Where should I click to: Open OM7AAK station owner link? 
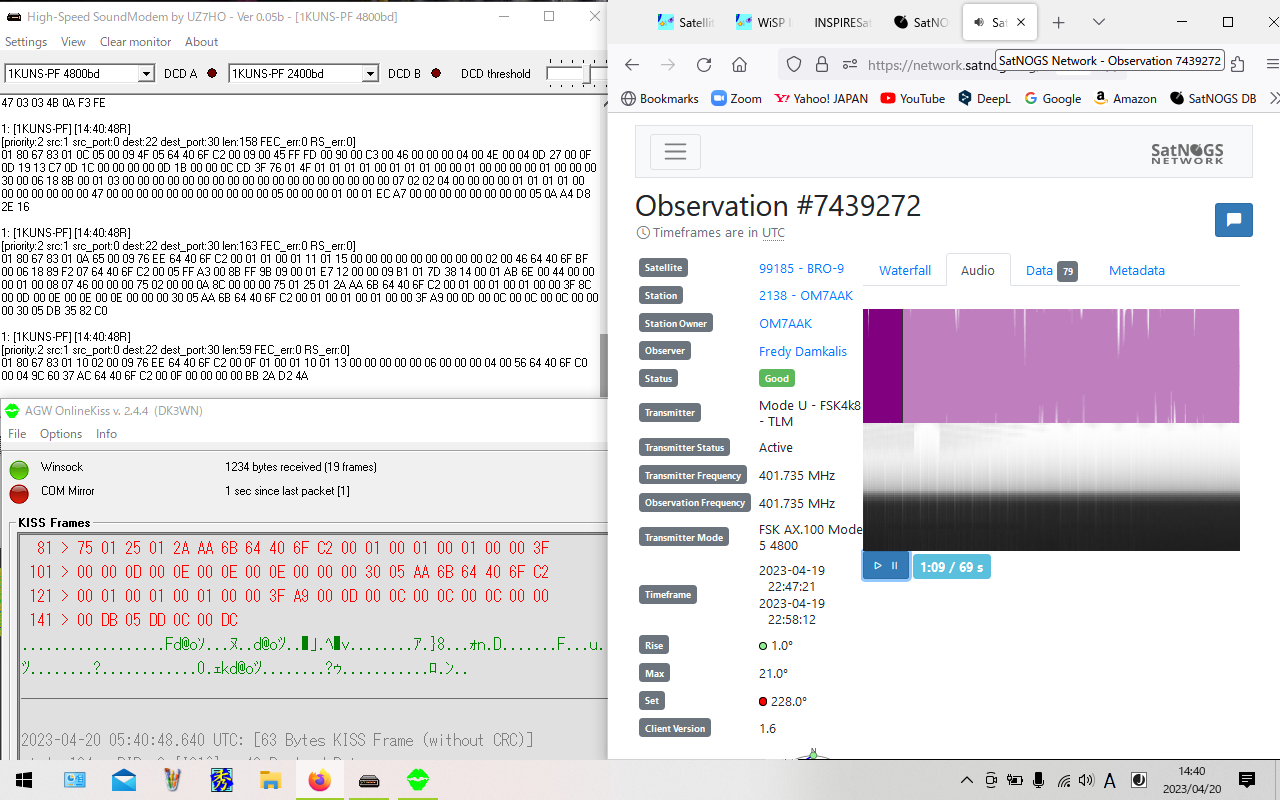[785, 323]
